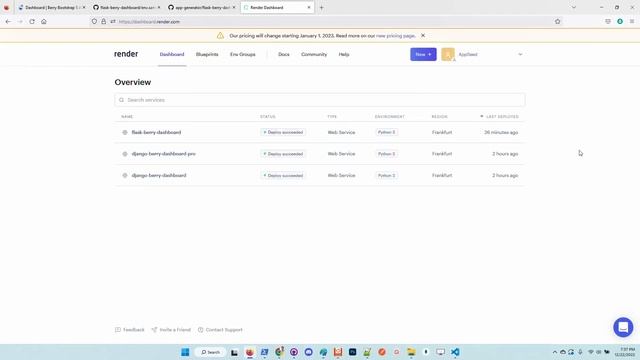Open the Firefox application menu
Viewport: 640px width, 360px height.
point(631,22)
